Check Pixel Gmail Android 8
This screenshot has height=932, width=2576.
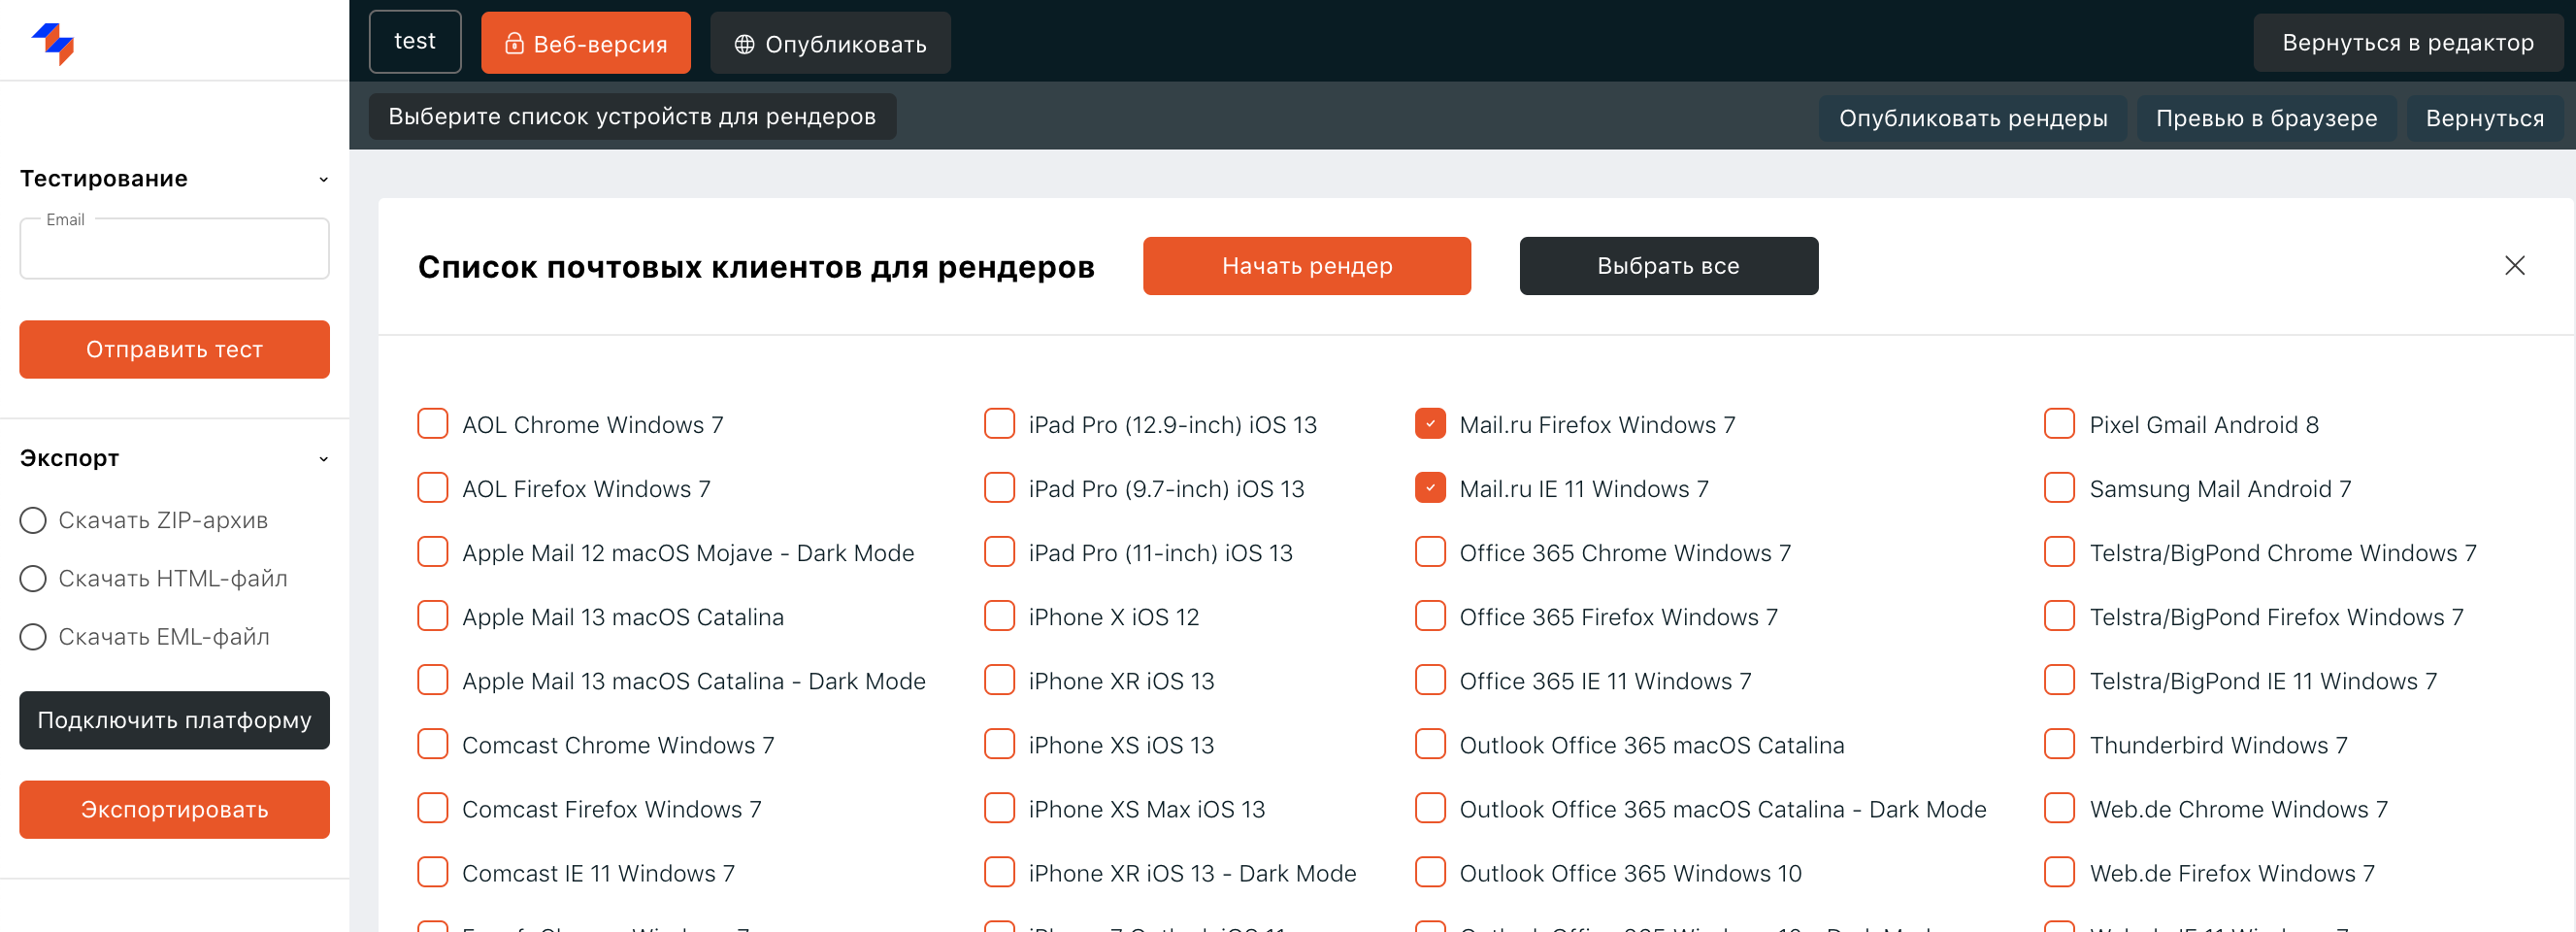click(2060, 424)
